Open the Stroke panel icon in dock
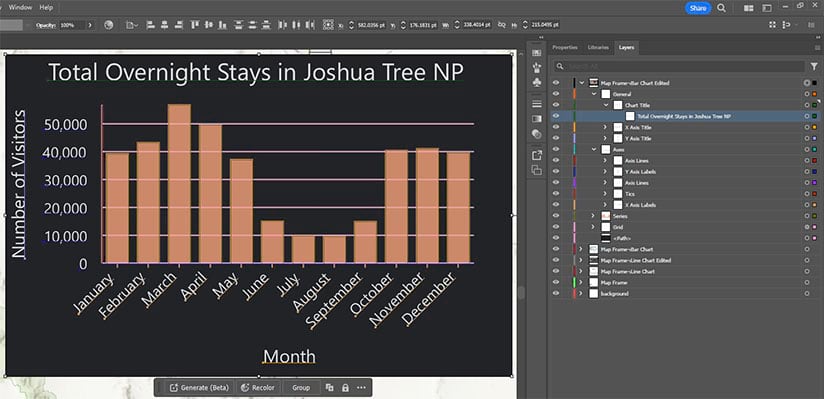 coord(537,104)
